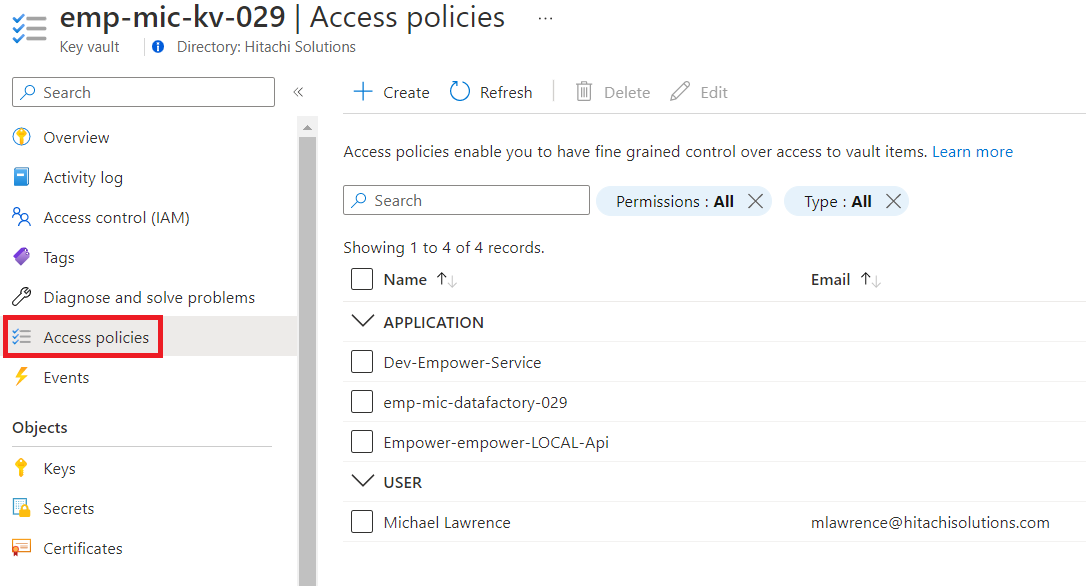Click the Certificates badge icon
Screen dimensions: 1086x586
21,548
